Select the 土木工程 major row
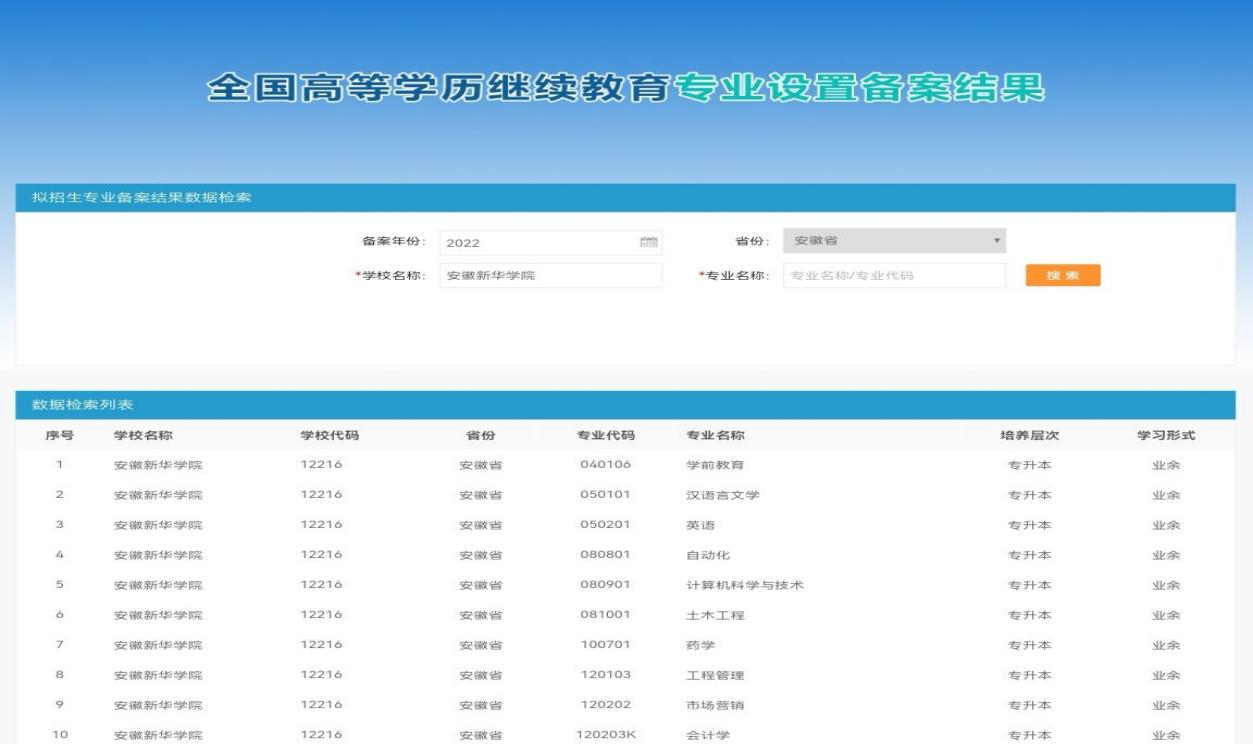The image size is (1253, 744). point(715,615)
